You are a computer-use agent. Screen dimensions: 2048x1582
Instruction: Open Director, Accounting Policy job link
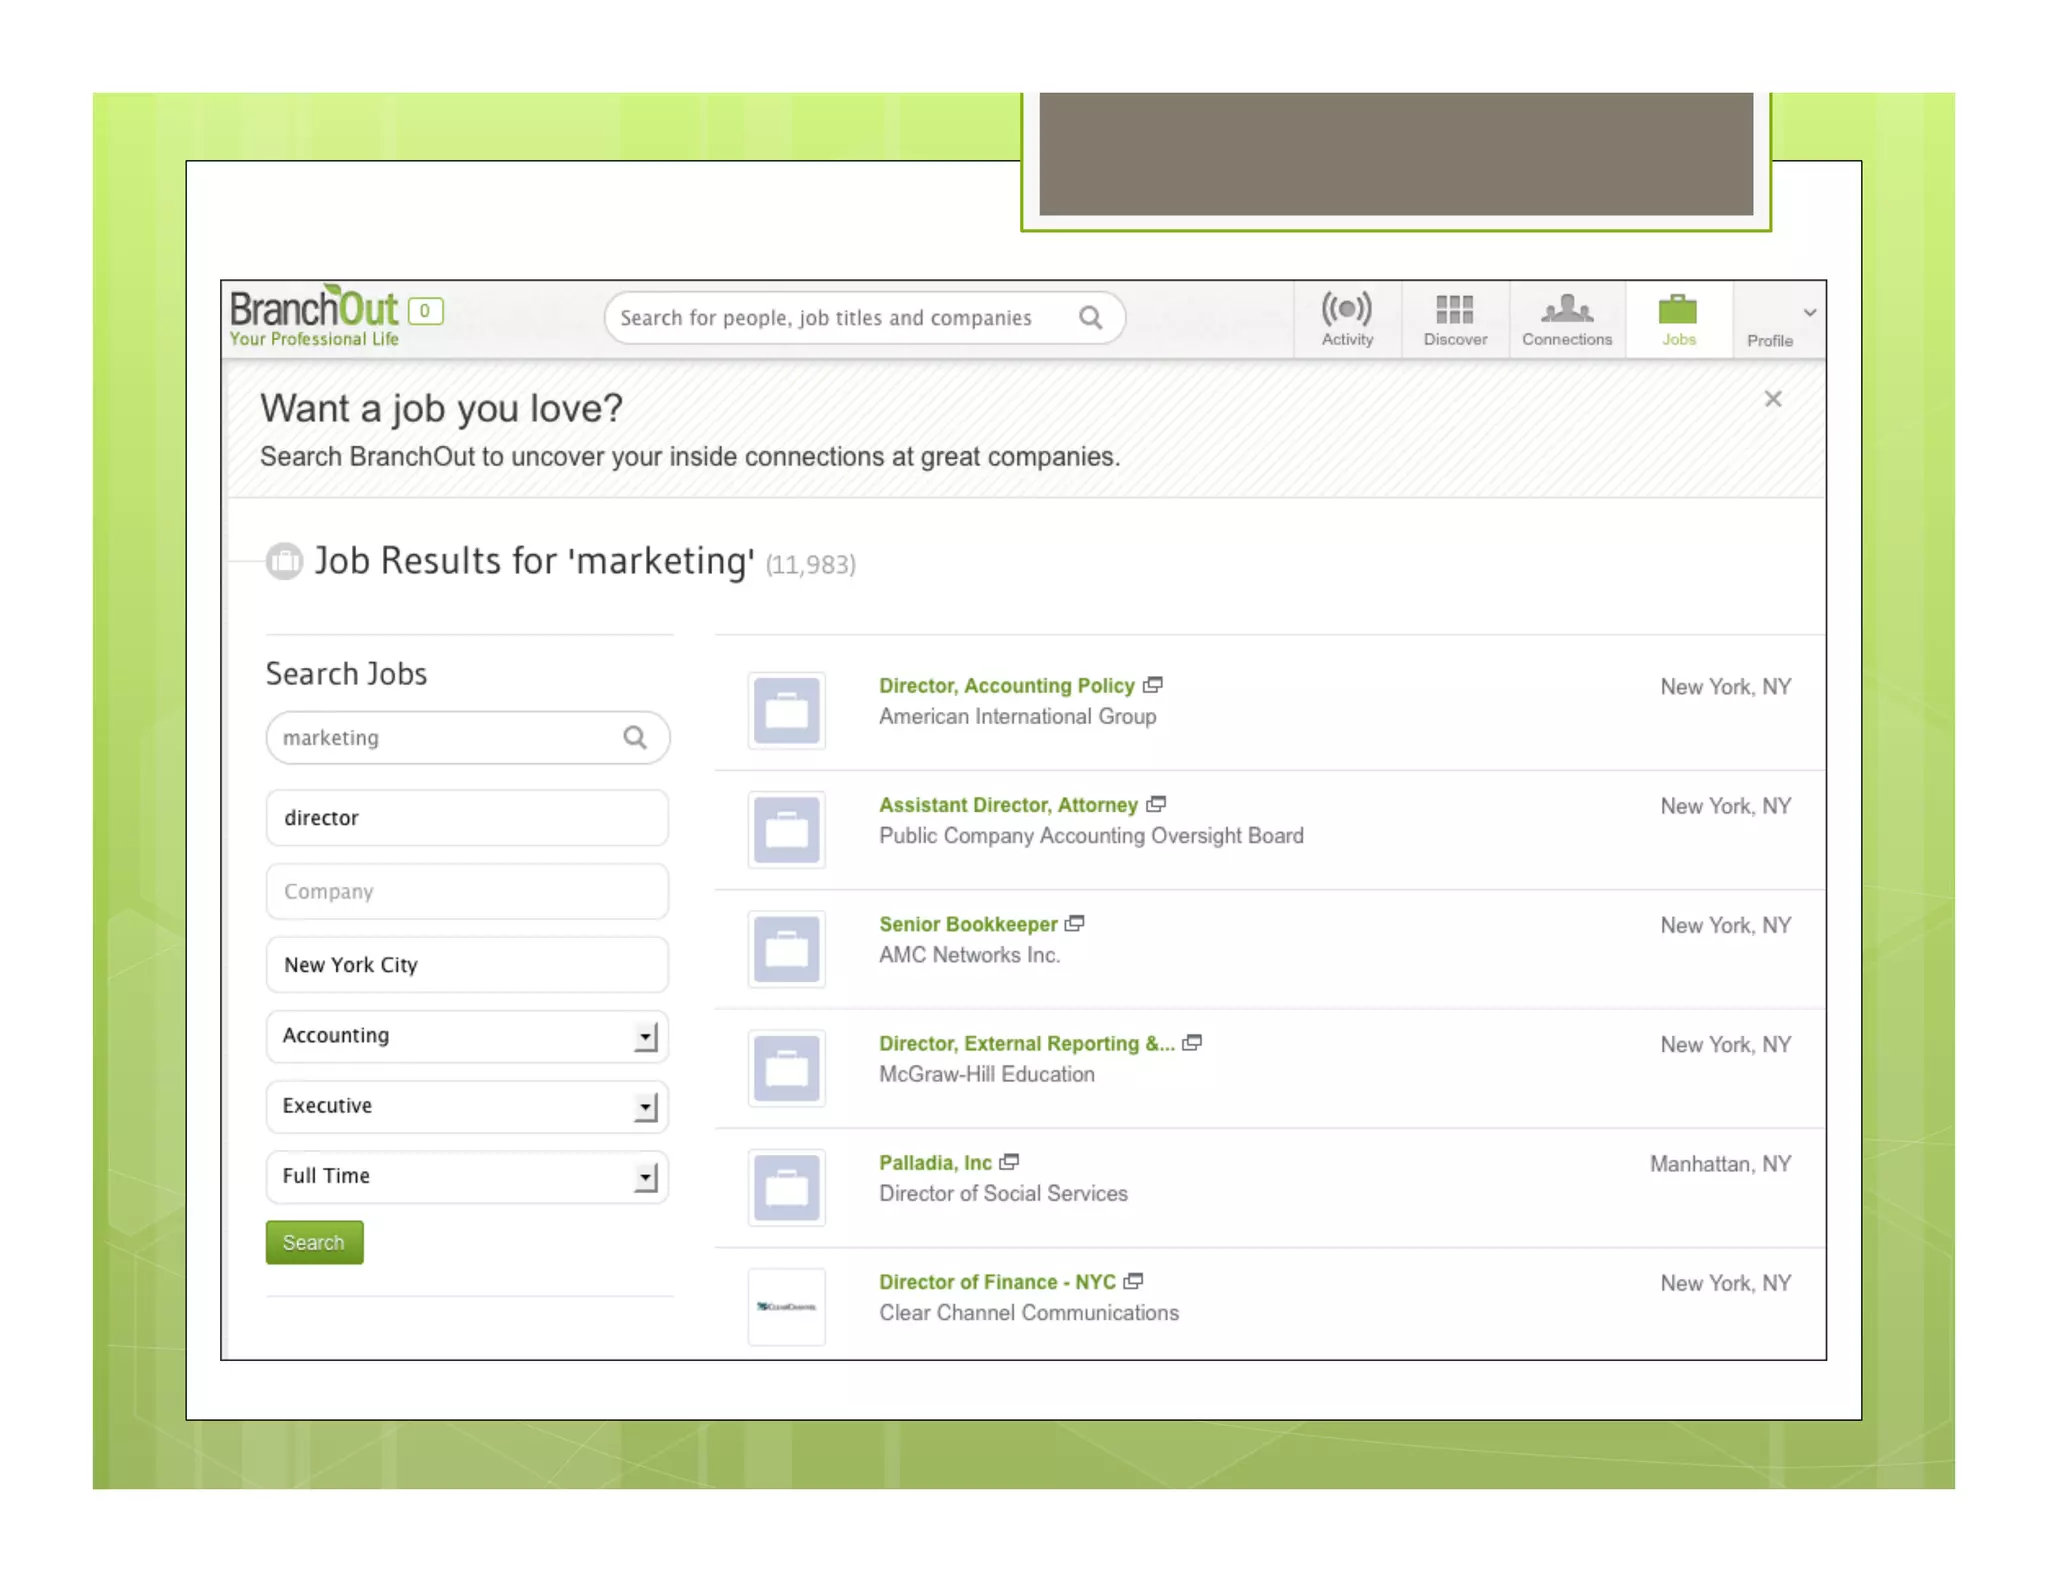click(x=1006, y=686)
